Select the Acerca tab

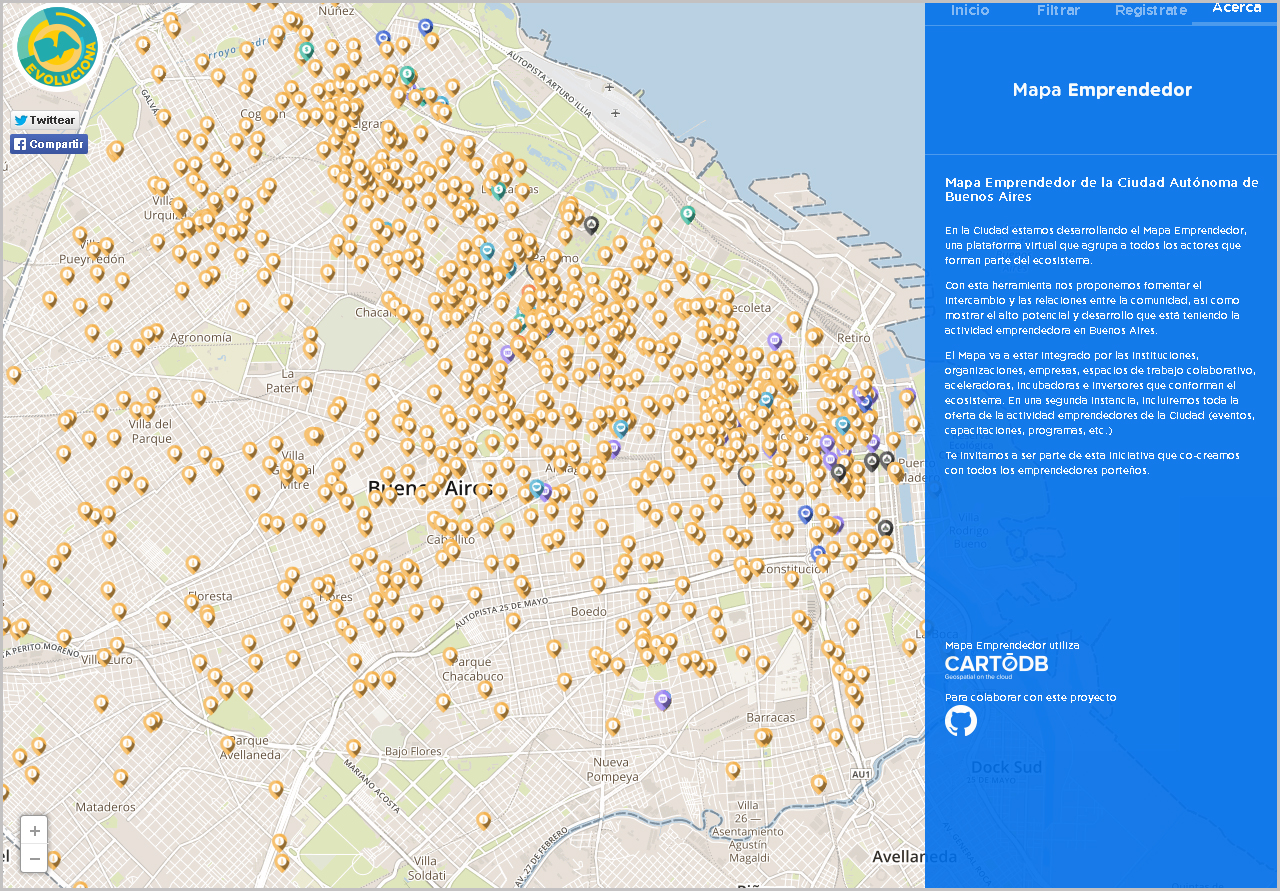pyautogui.click(x=1236, y=8)
